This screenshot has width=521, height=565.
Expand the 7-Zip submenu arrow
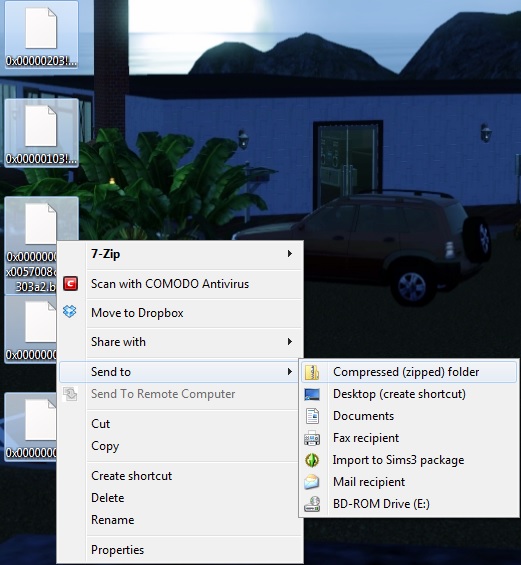[289, 254]
